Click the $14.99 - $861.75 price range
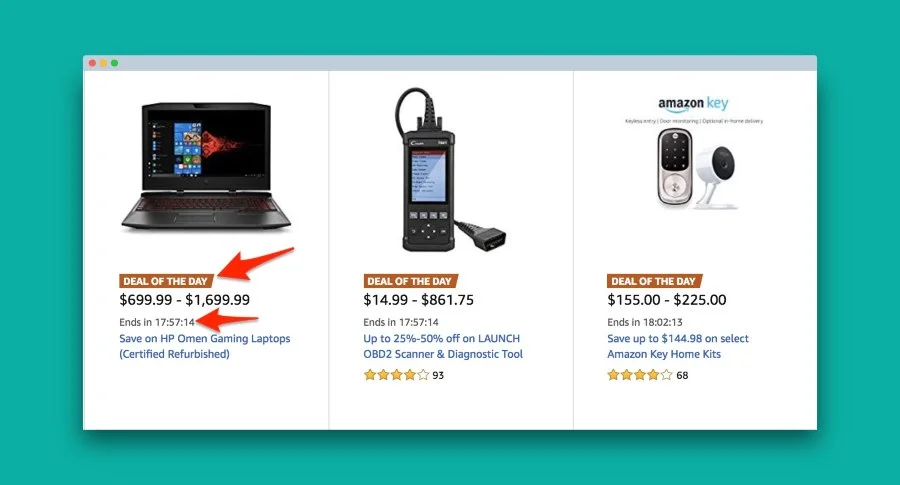 (x=418, y=300)
